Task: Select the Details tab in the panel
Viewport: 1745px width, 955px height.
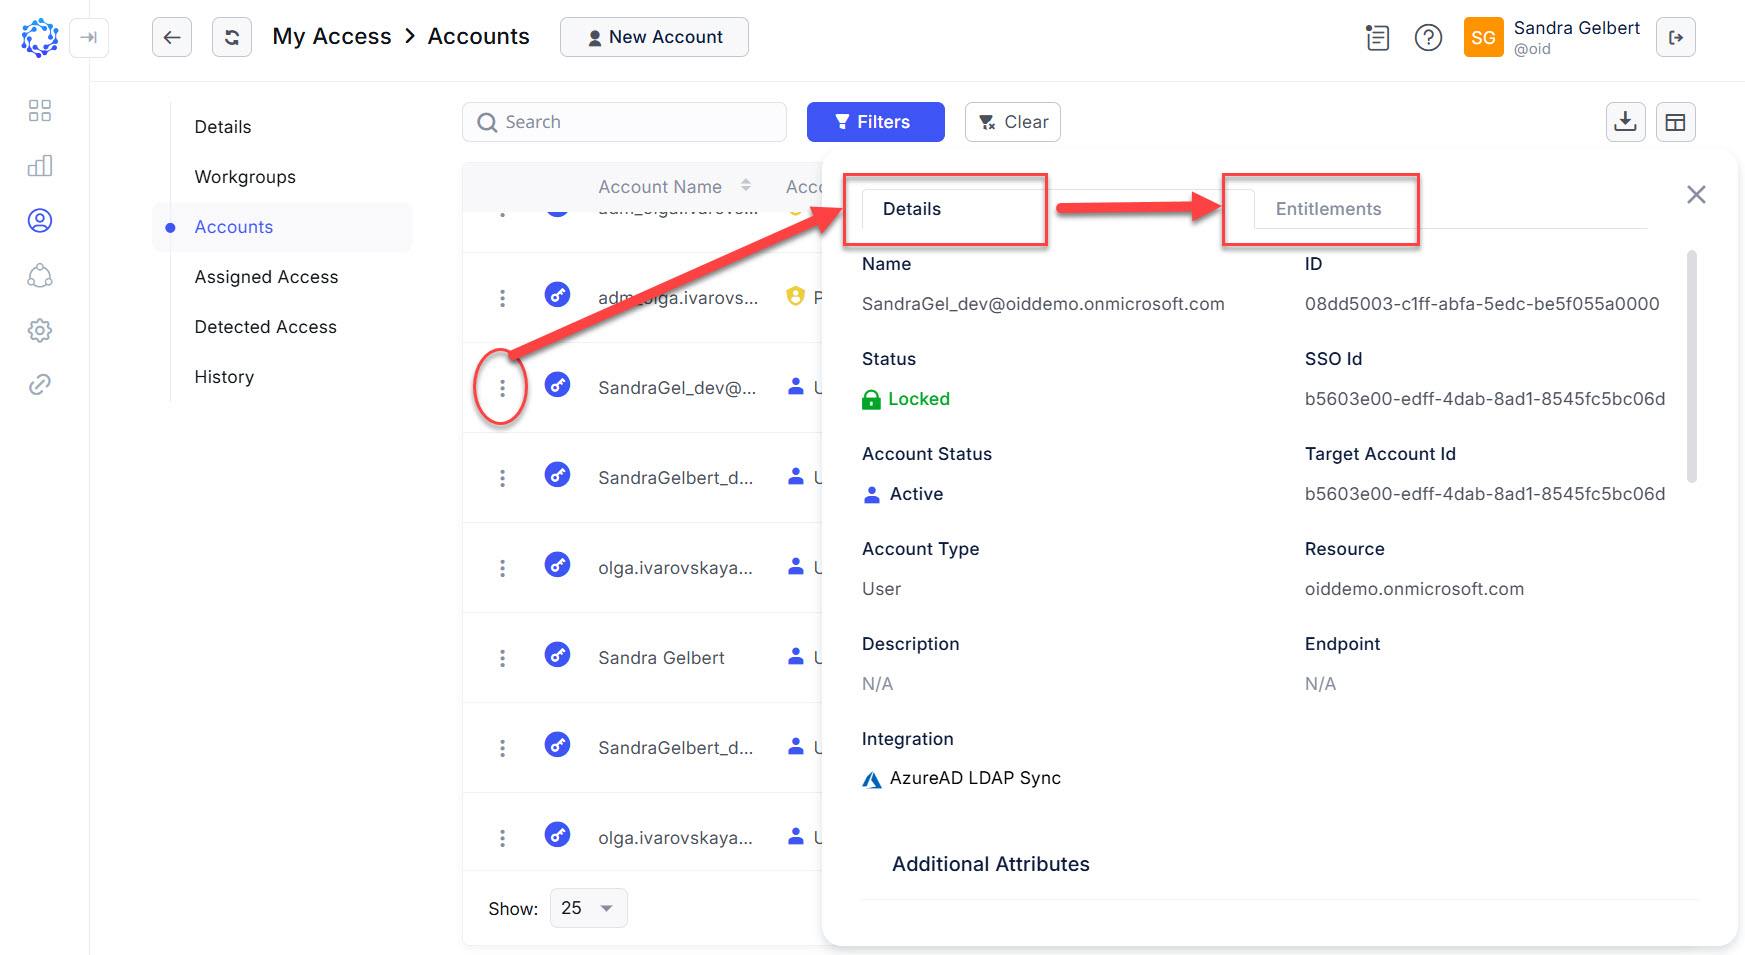Action: pos(912,209)
